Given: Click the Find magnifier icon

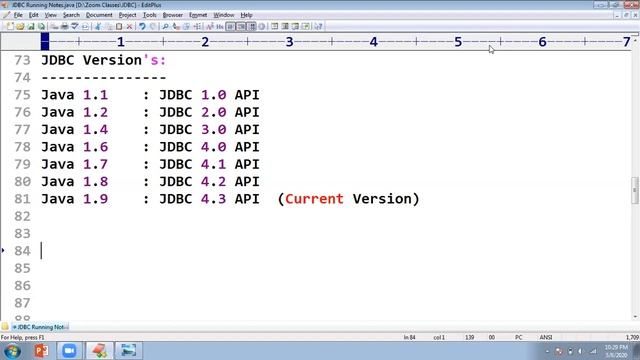Looking at the screenshot, I should pyautogui.click(x=165, y=27).
